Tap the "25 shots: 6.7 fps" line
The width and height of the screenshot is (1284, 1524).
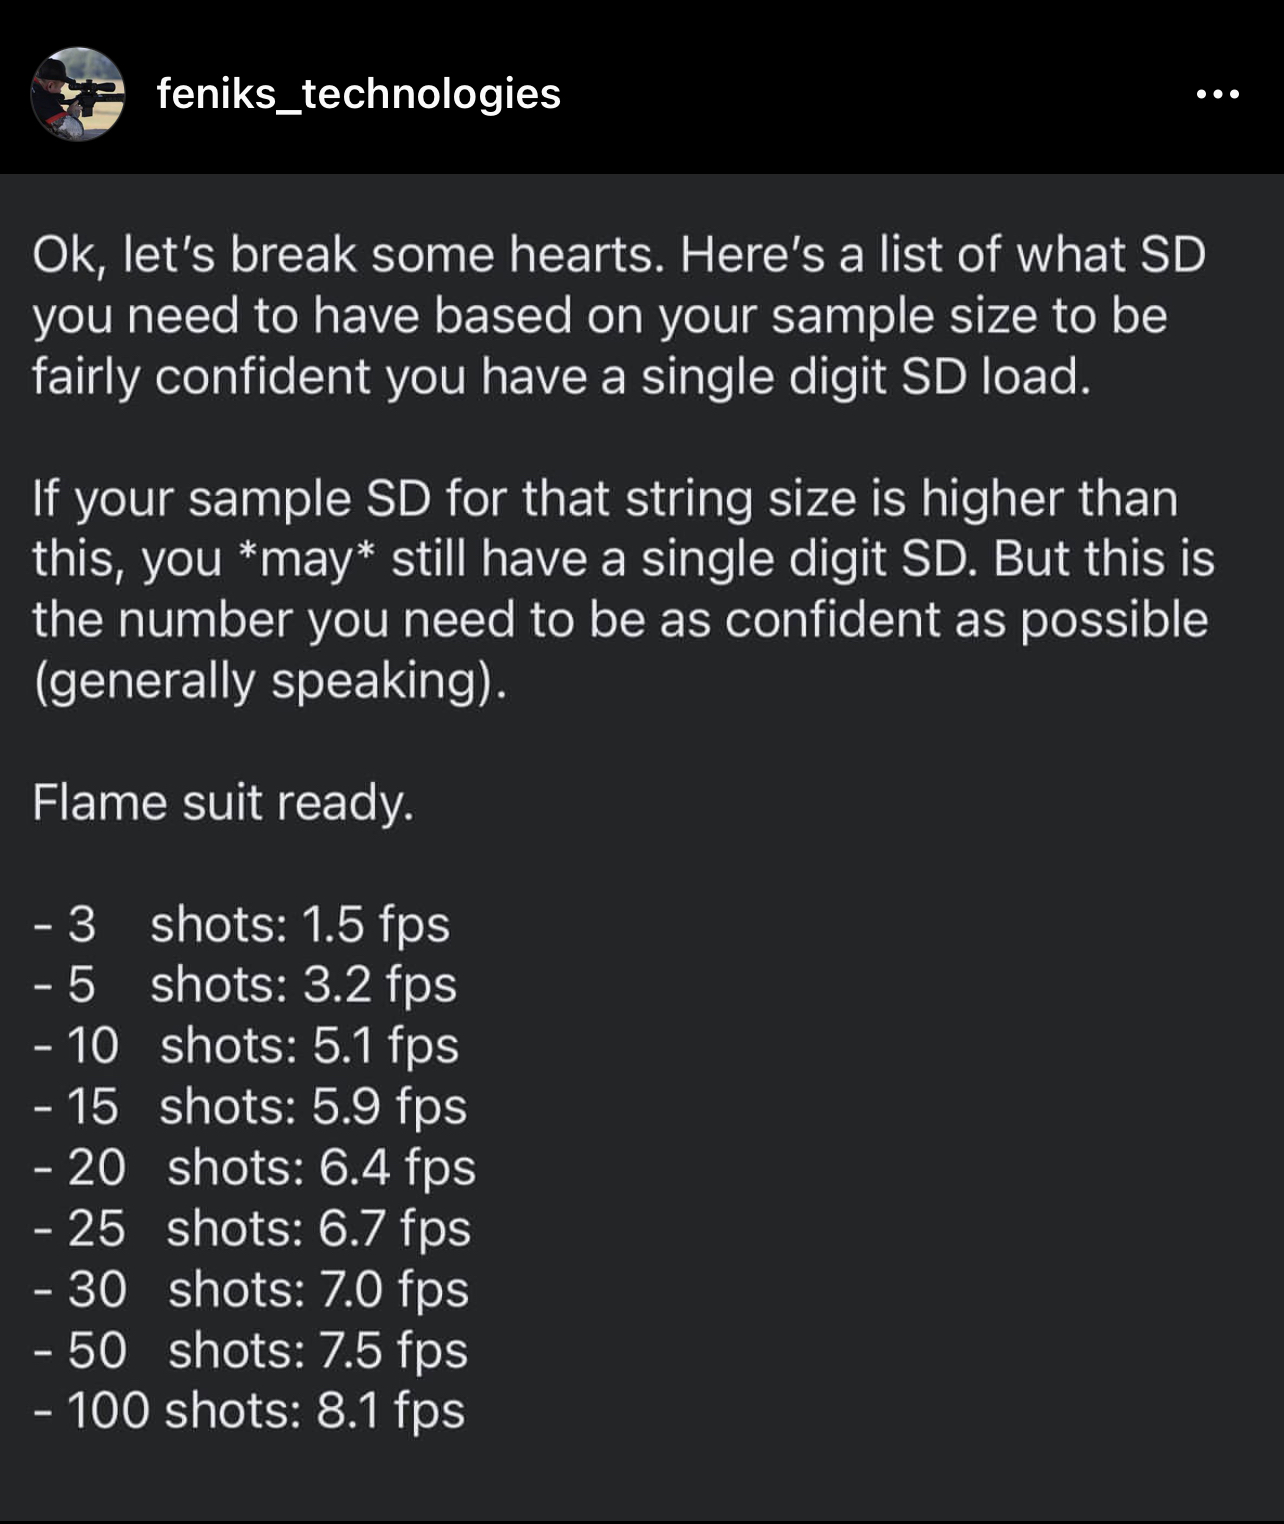click(x=253, y=1229)
